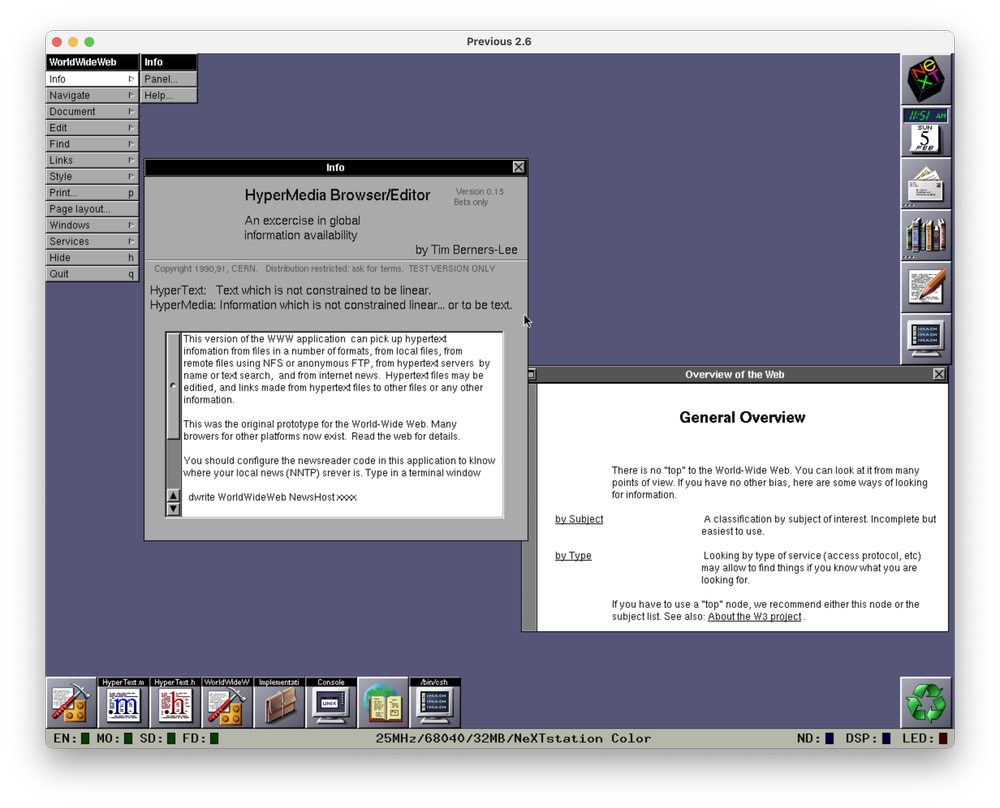The image size is (1000, 808).
Task: Click the Info text scroller knob
Action: [173, 386]
